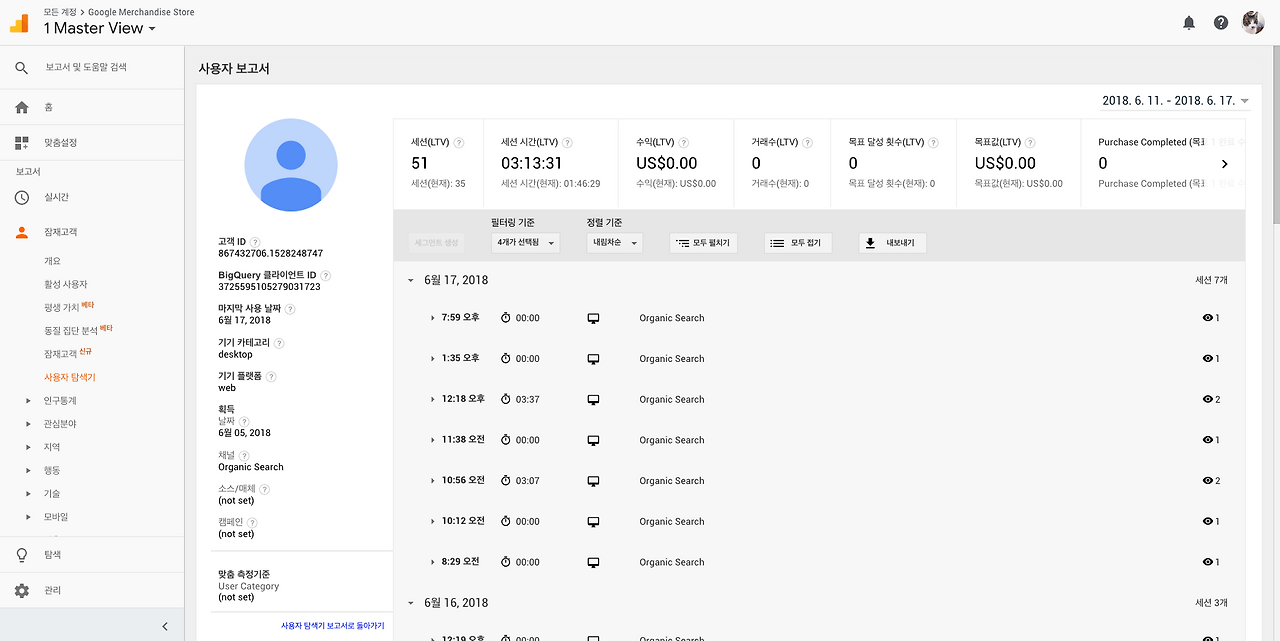
Task: Open the user account avatar
Action: 1253,22
